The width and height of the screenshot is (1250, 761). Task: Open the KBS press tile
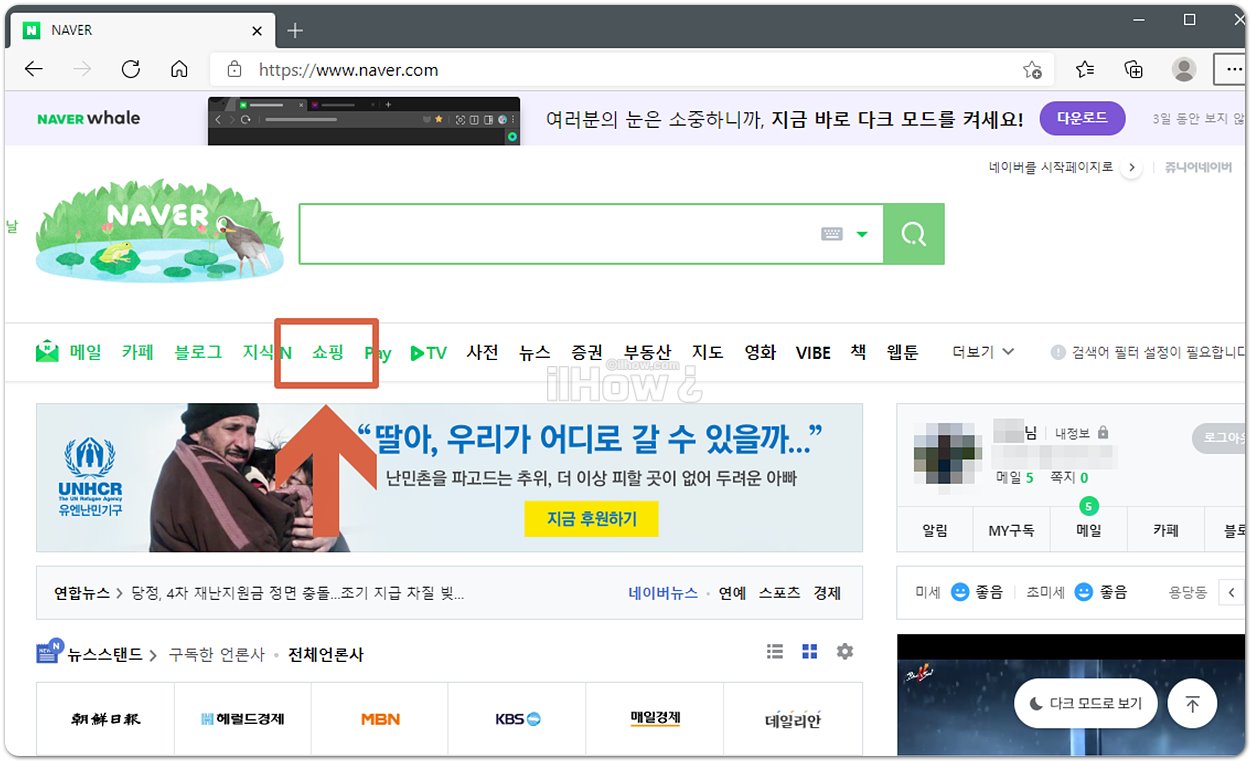517,719
